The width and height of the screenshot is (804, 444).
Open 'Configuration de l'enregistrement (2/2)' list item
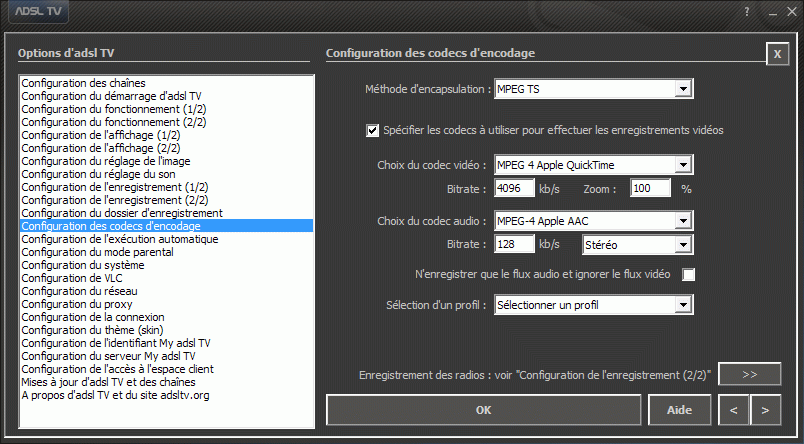click(x=167, y=200)
